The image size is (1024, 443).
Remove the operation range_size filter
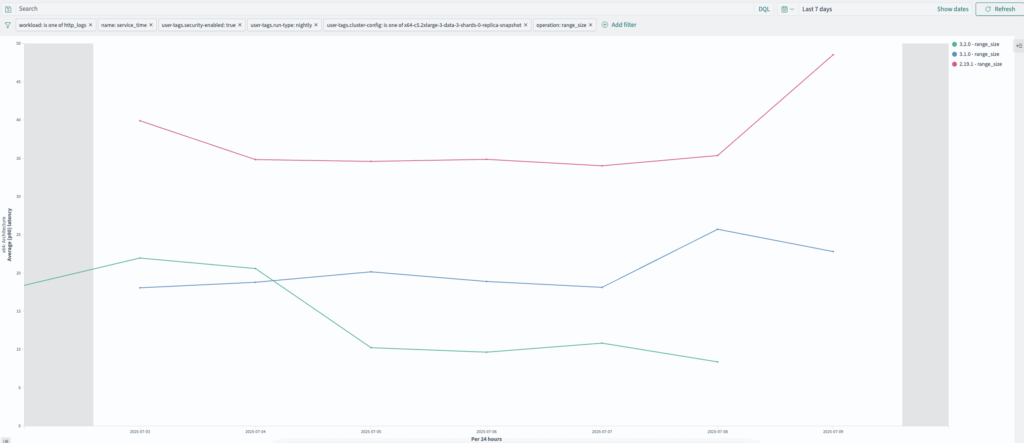pos(591,25)
